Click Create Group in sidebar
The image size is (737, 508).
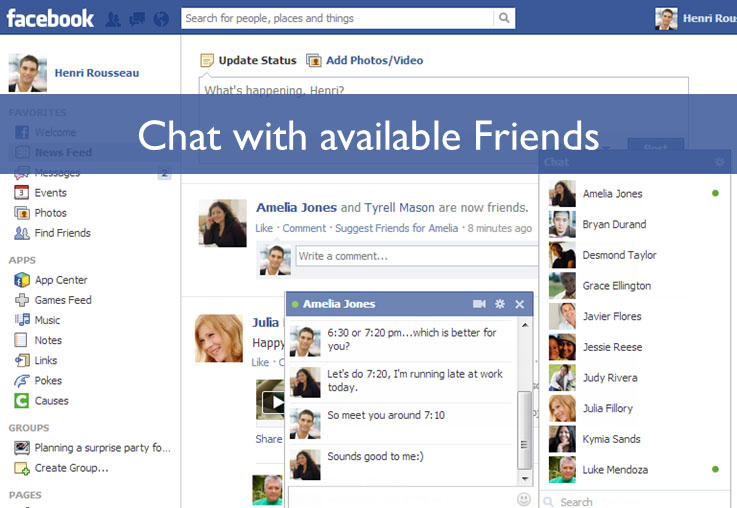click(x=71, y=467)
